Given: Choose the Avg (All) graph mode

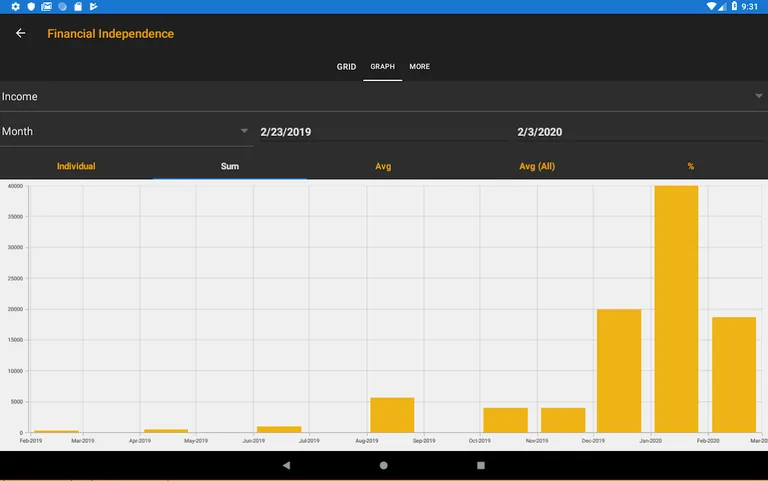Looking at the screenshot, I should coord(537,166).
